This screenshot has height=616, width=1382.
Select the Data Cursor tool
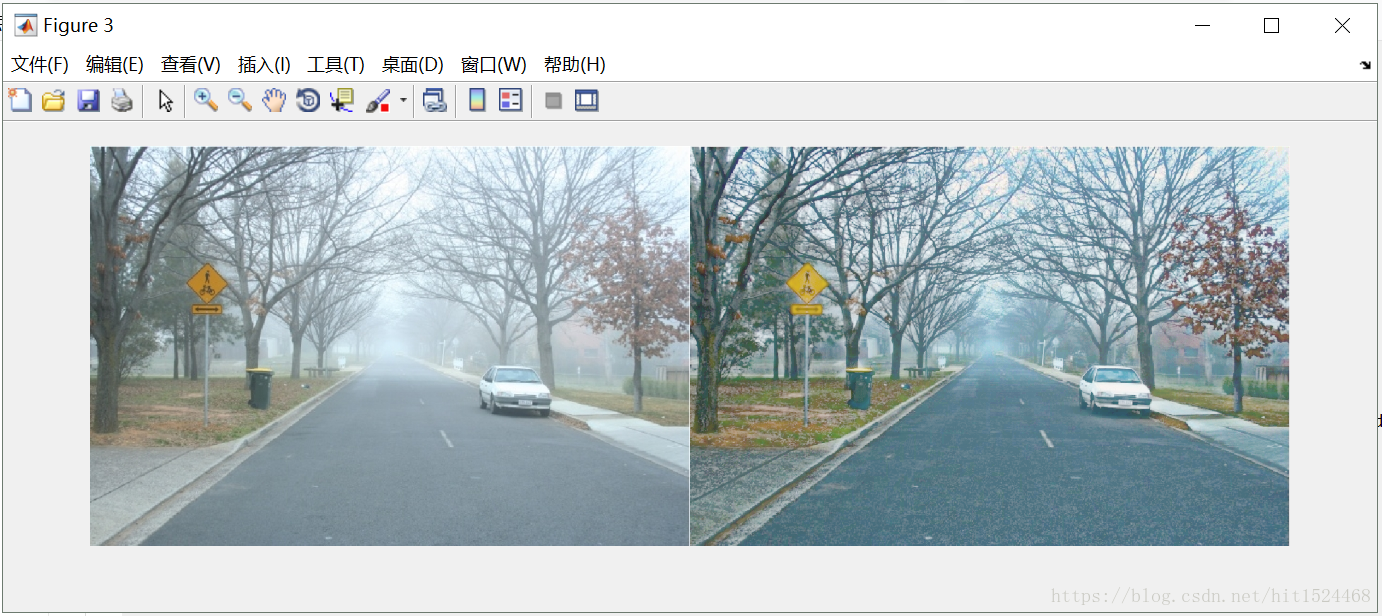[342, 100]
